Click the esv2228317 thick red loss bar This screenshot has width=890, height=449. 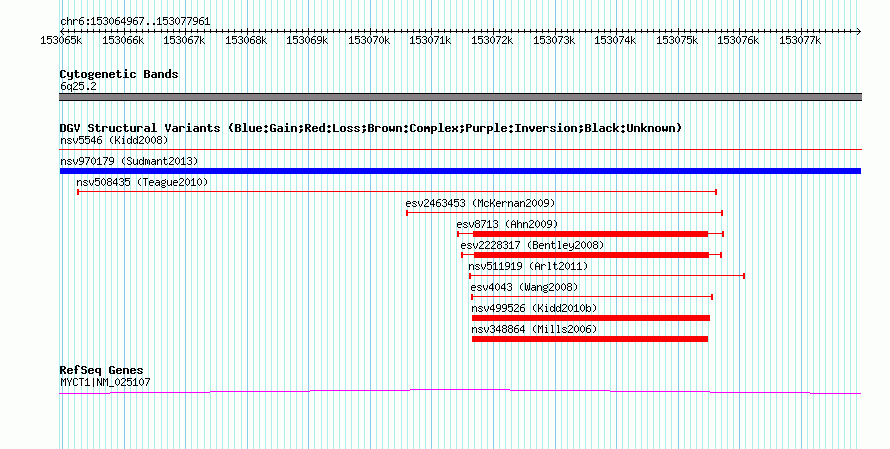tap(591, 255)
